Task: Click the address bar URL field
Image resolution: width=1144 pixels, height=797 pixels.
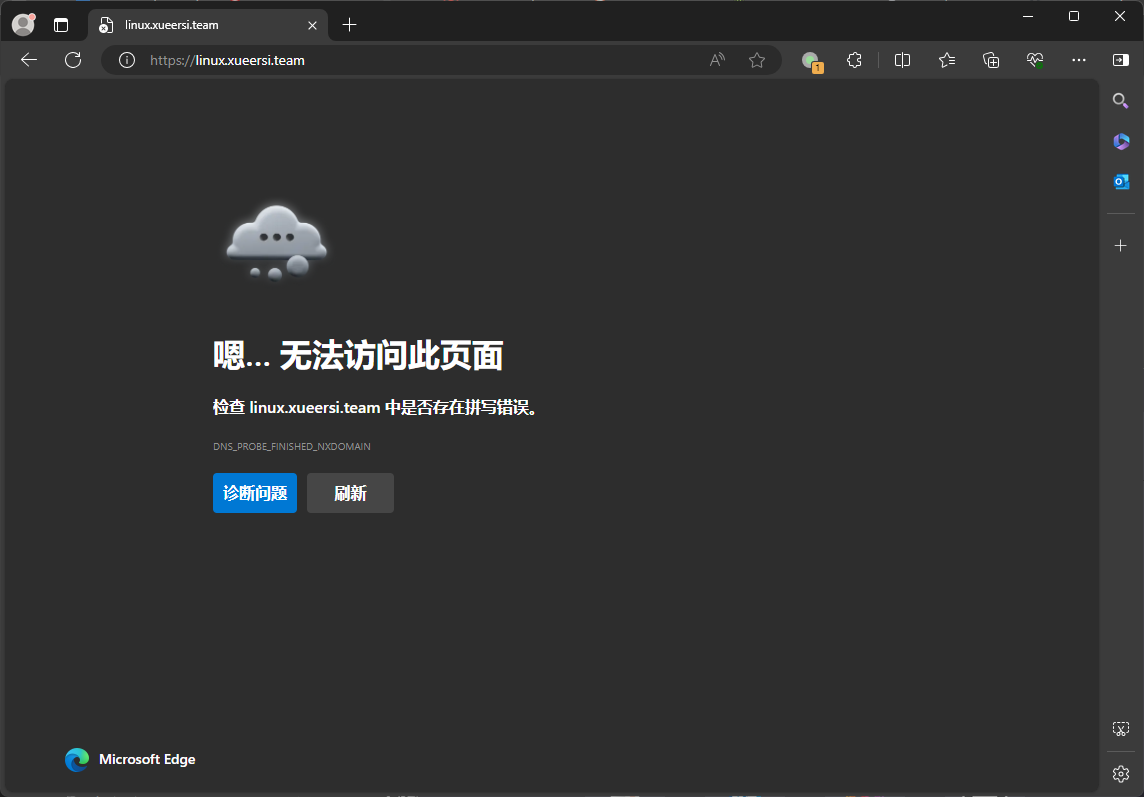Action: (423, 61)
